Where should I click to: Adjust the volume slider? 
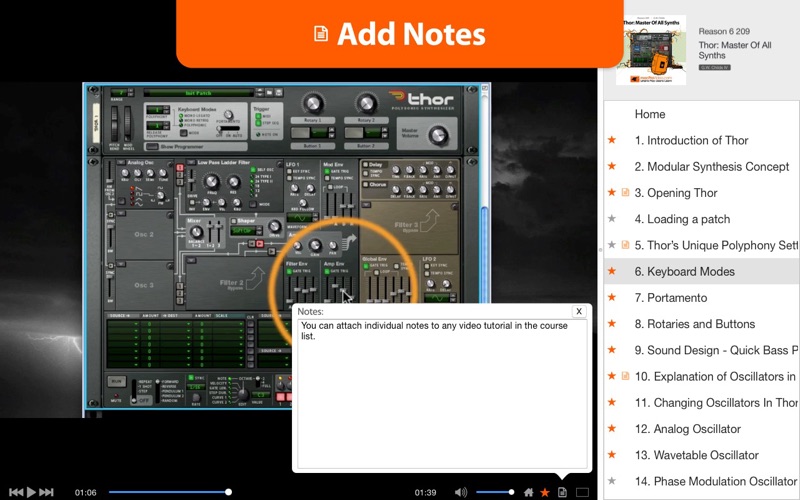pyautogui.click(x=494, y=492)
